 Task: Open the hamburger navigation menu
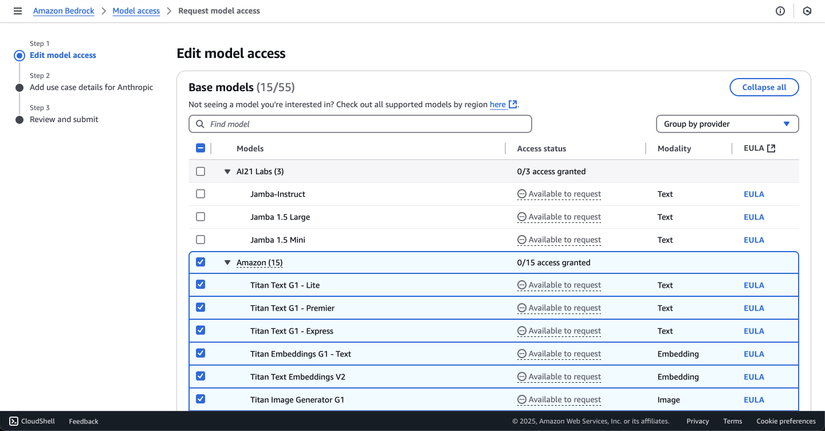point(17,11)
